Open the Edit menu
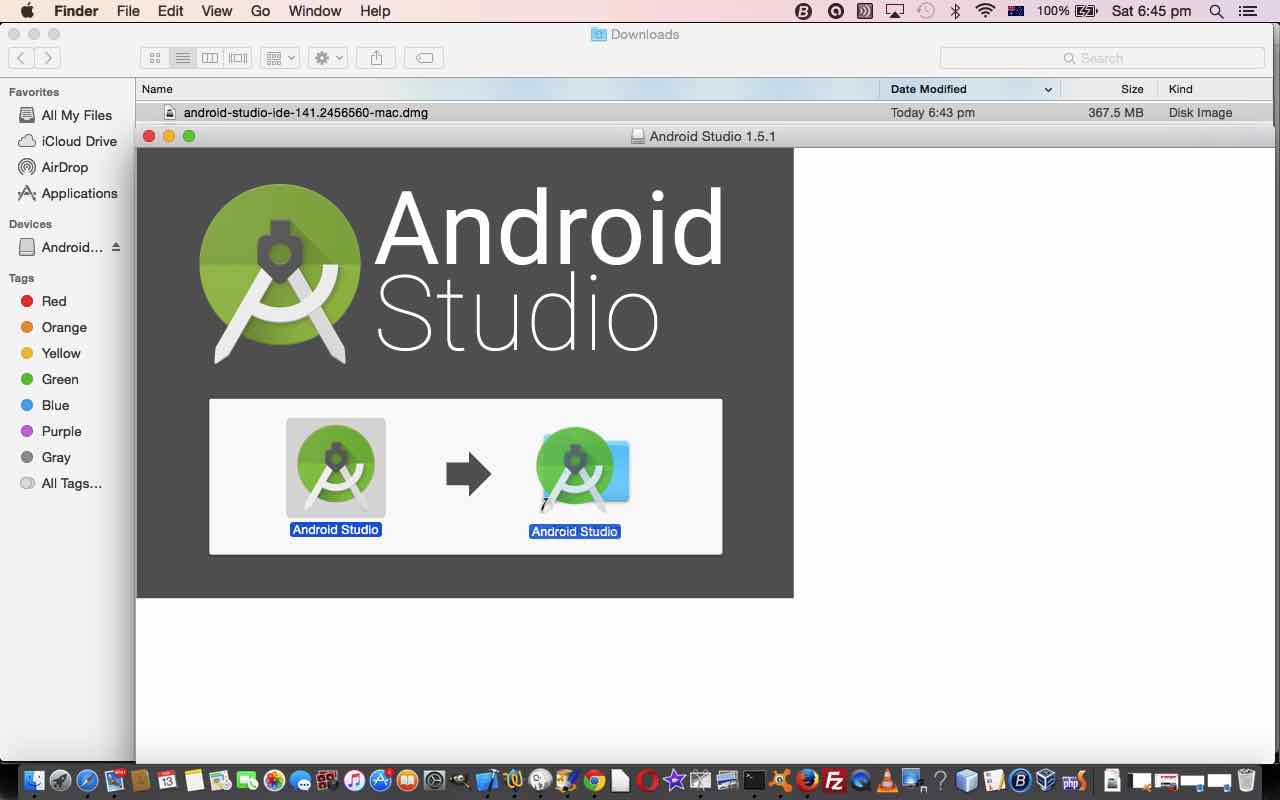The image size is (1280, 800). pyautogui.click(x=170, y=11)
